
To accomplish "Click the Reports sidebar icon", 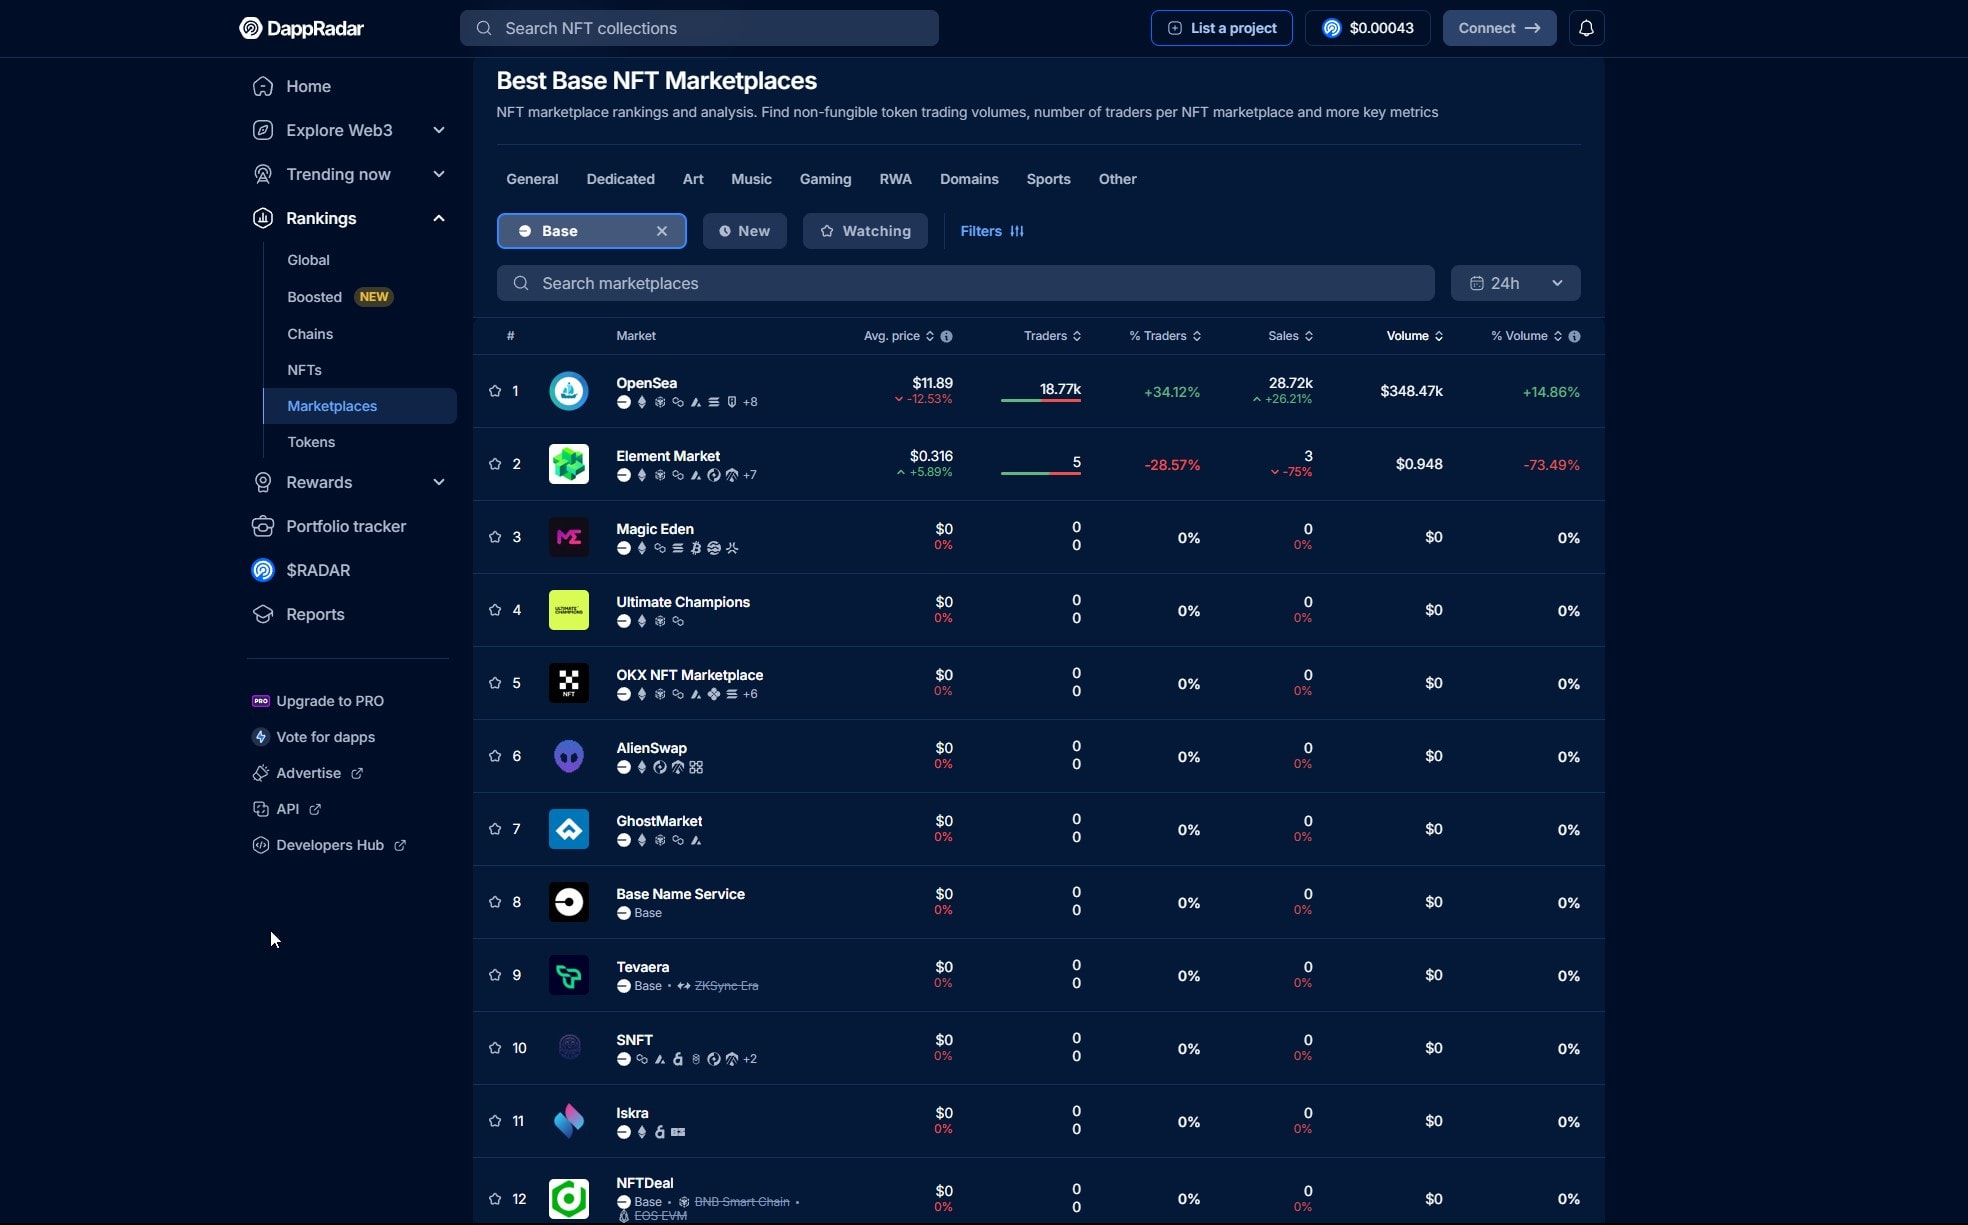I will 261,614.
